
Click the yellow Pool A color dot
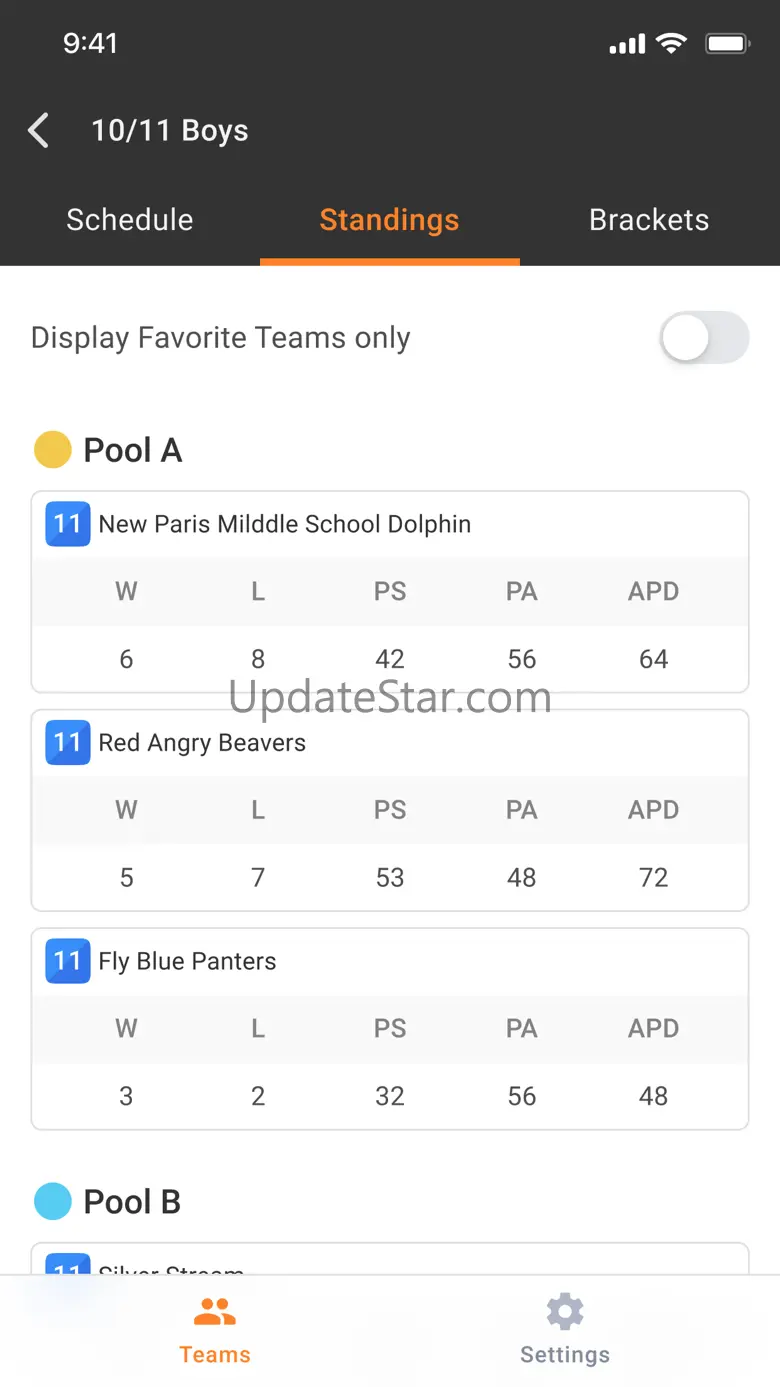point(53,450)
